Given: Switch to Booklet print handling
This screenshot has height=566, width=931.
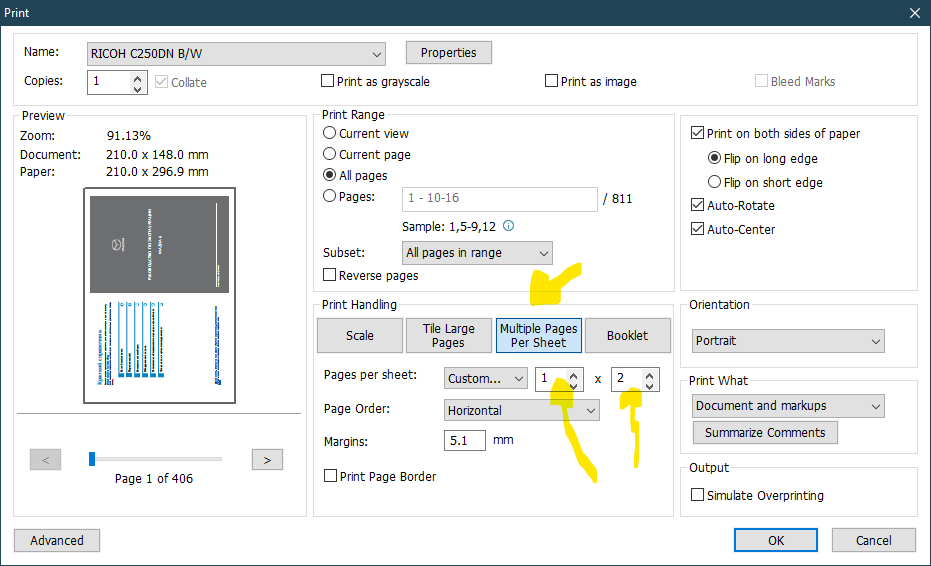Looking at the screenshot, I should tap(627, 336).
